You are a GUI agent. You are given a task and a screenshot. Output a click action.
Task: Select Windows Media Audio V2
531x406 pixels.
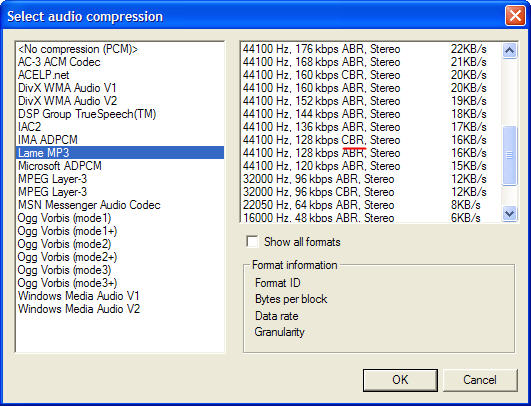pyautogui.click(x=120, y=309)
